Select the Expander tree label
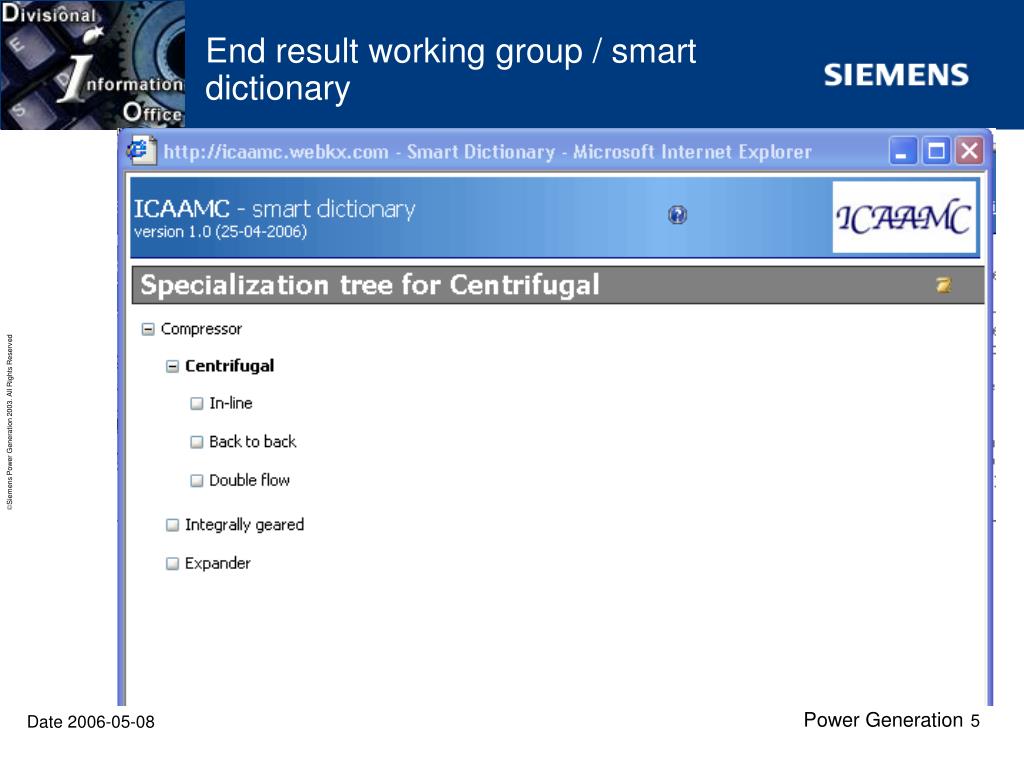 217,563
